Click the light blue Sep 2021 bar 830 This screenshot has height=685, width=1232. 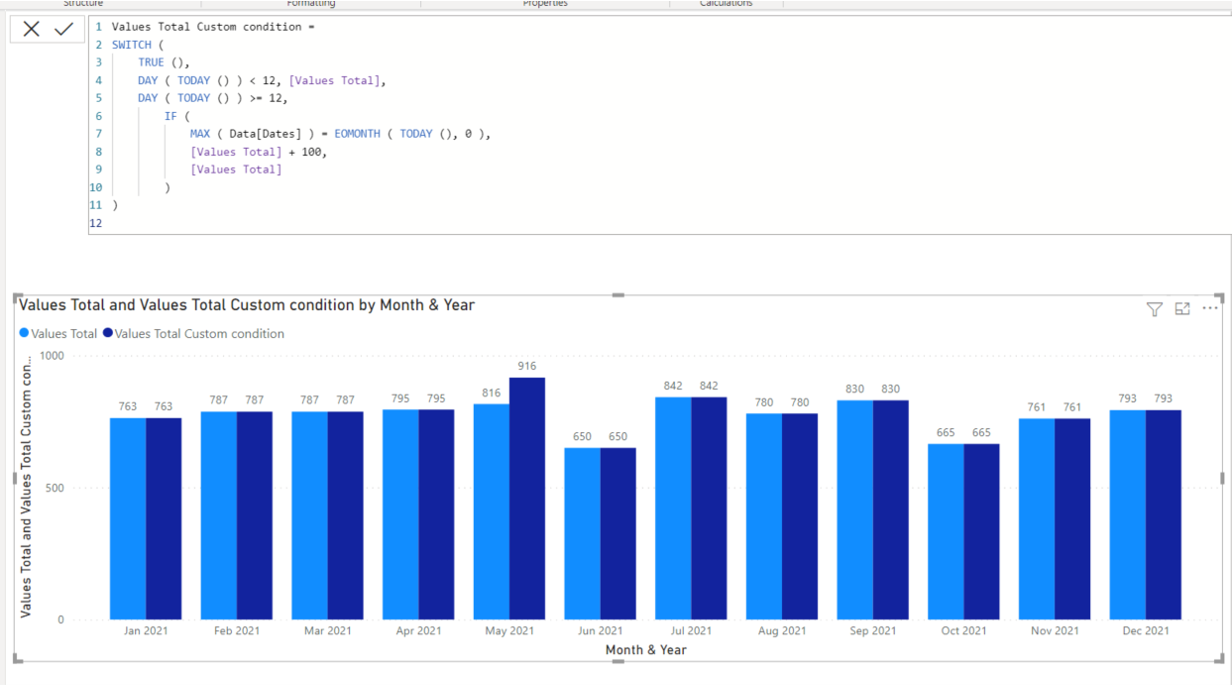(855, 510)
